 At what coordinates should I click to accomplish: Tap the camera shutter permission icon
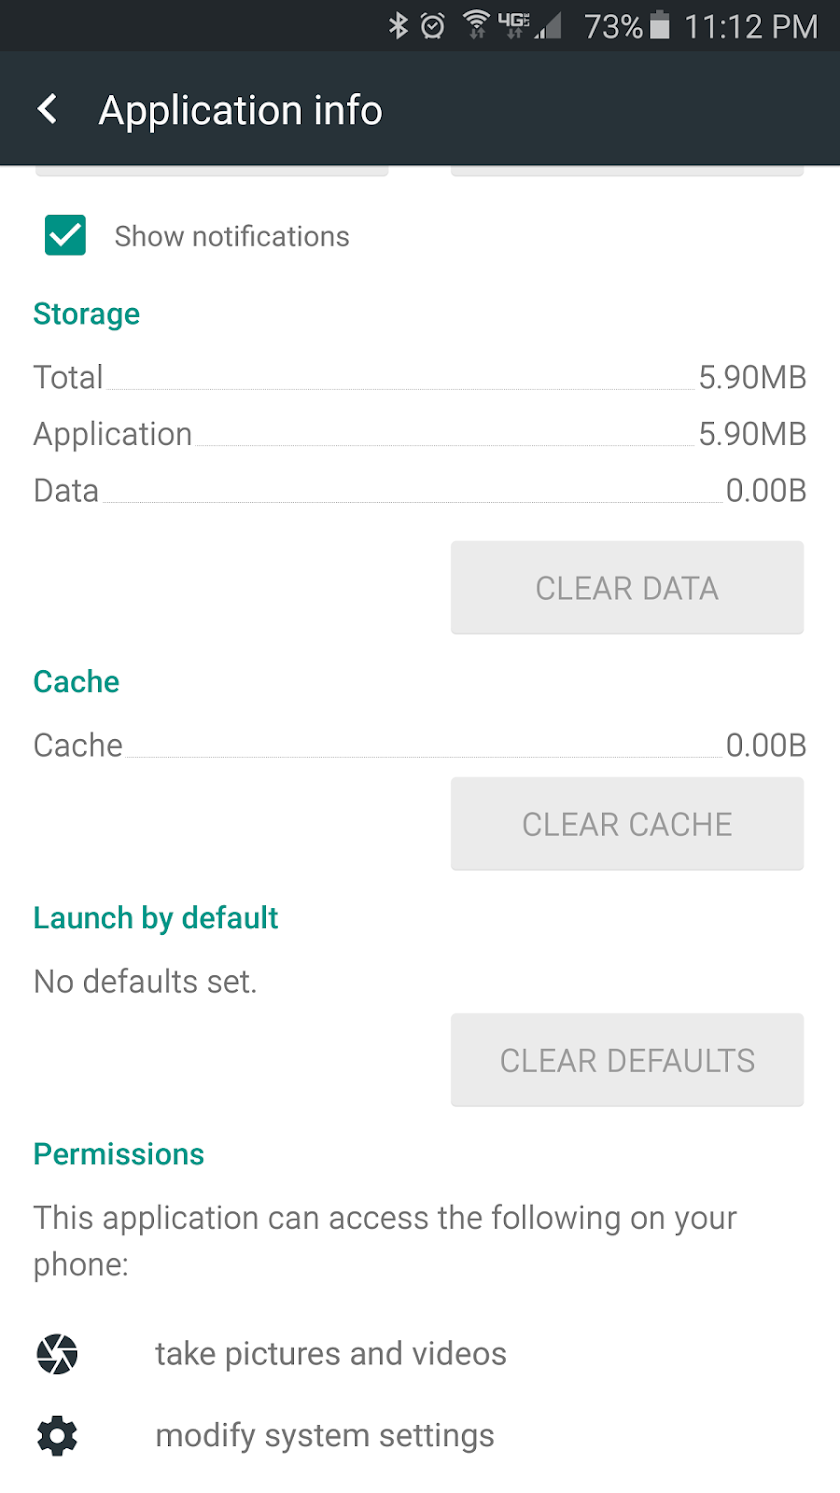click(57, 1354)
